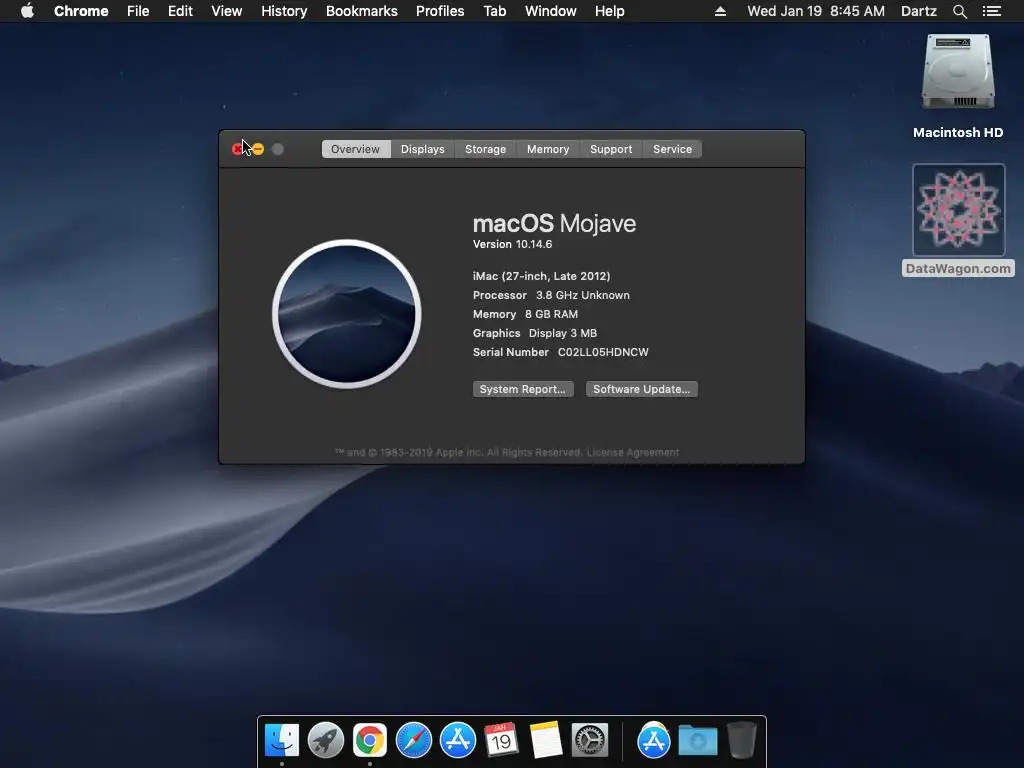The height and width of the screenshot is (768, 1024).
Task: Open Calendar showing 19 in dock
Action: point(502,741)
